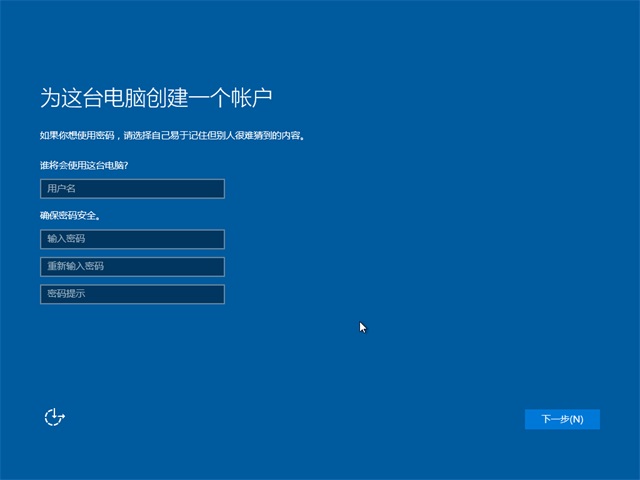Select the password hint text box
Screen dimensions: 640x480
coord(132,294)
